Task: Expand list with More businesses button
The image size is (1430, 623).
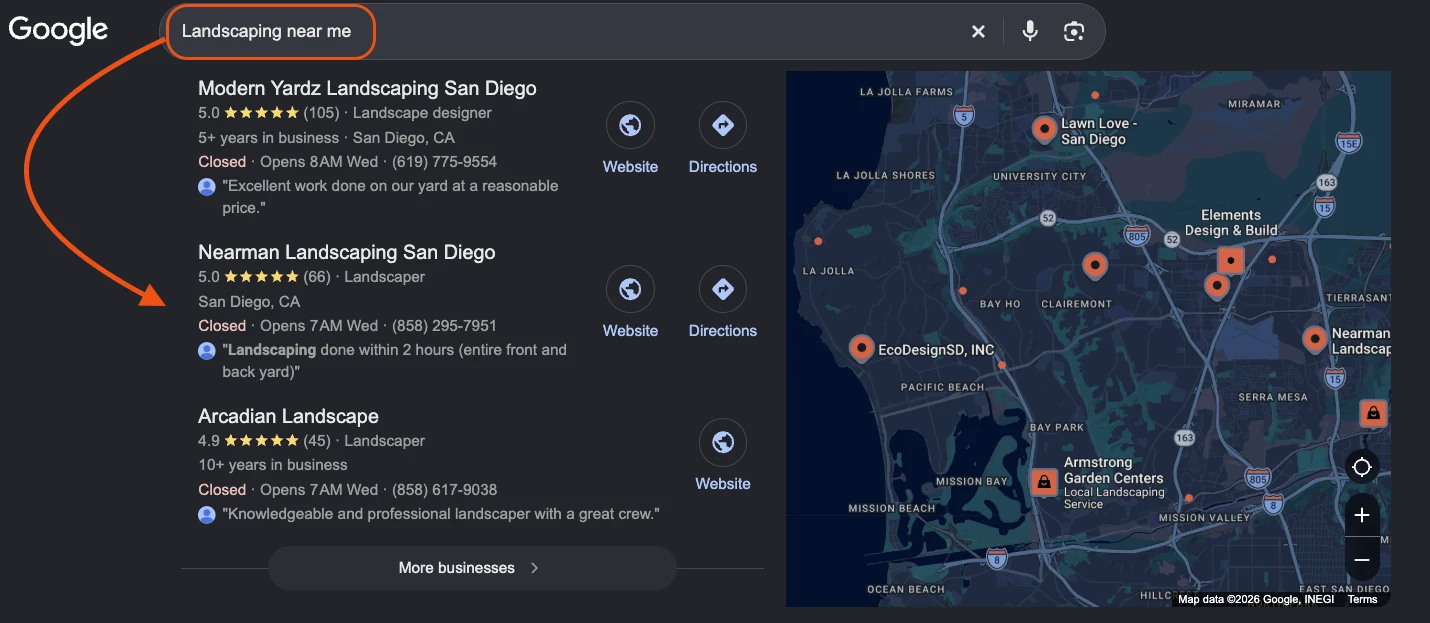Action: tap(472, 568)
